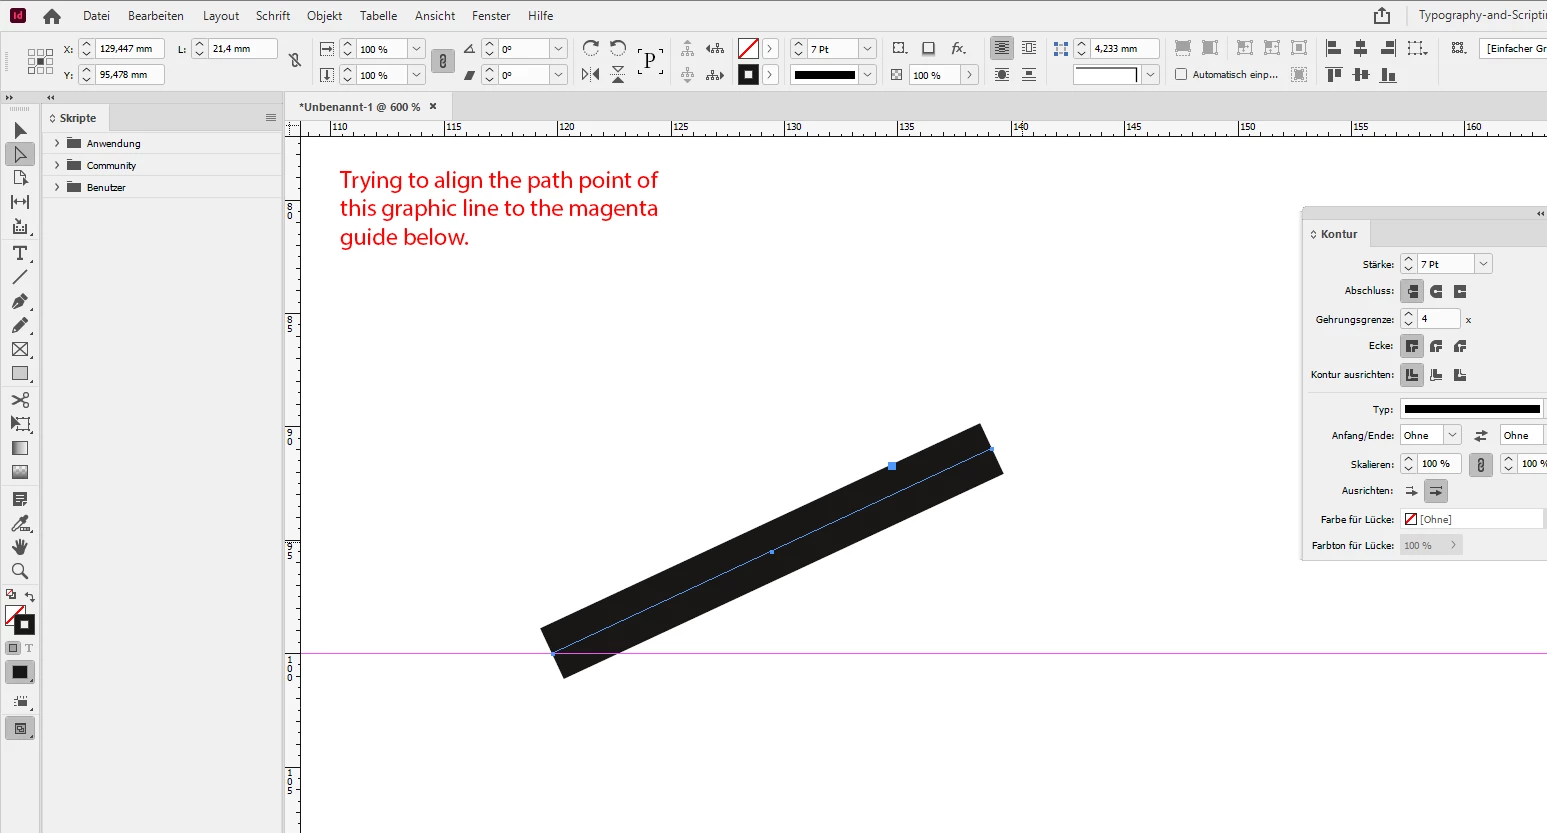This screenshot has height=833, width=1547.
Task: Align stroke to outside in Kontur ausrichten
Action: tap(1460, 375)
